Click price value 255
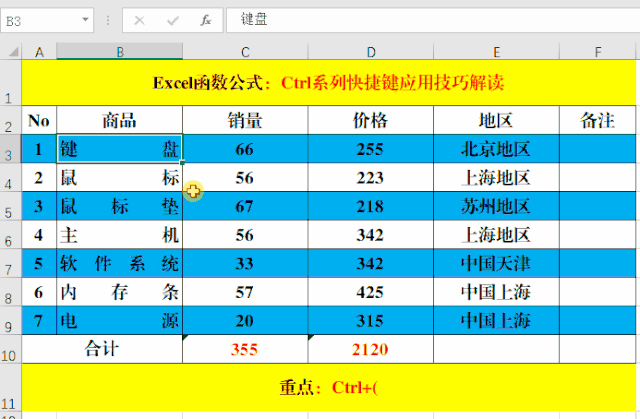 click(371, 149)
